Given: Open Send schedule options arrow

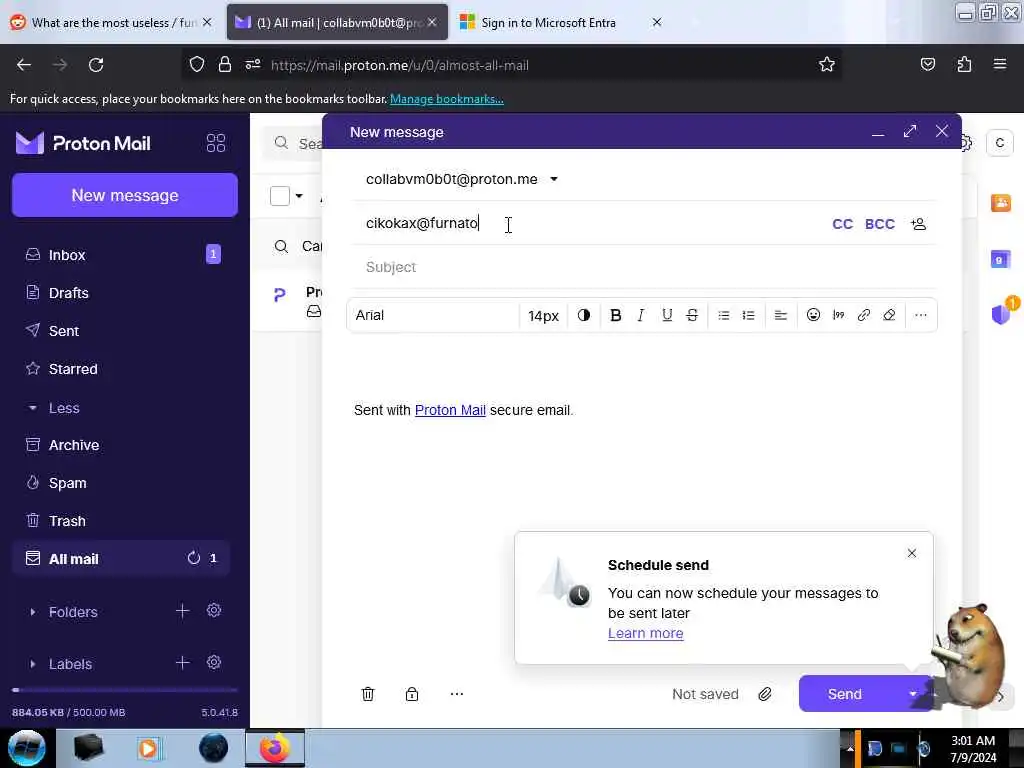Looking at the screenshot, I should (x=913, y=694).
